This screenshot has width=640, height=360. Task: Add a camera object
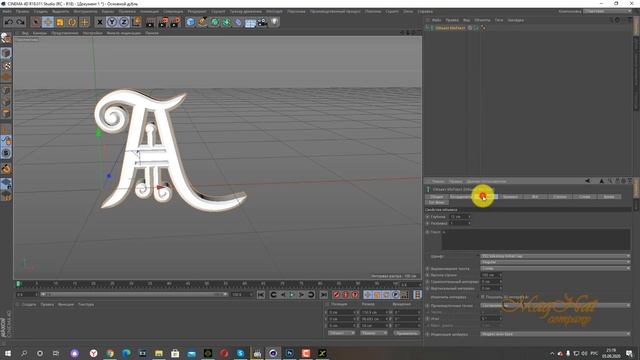click(262, 22)
